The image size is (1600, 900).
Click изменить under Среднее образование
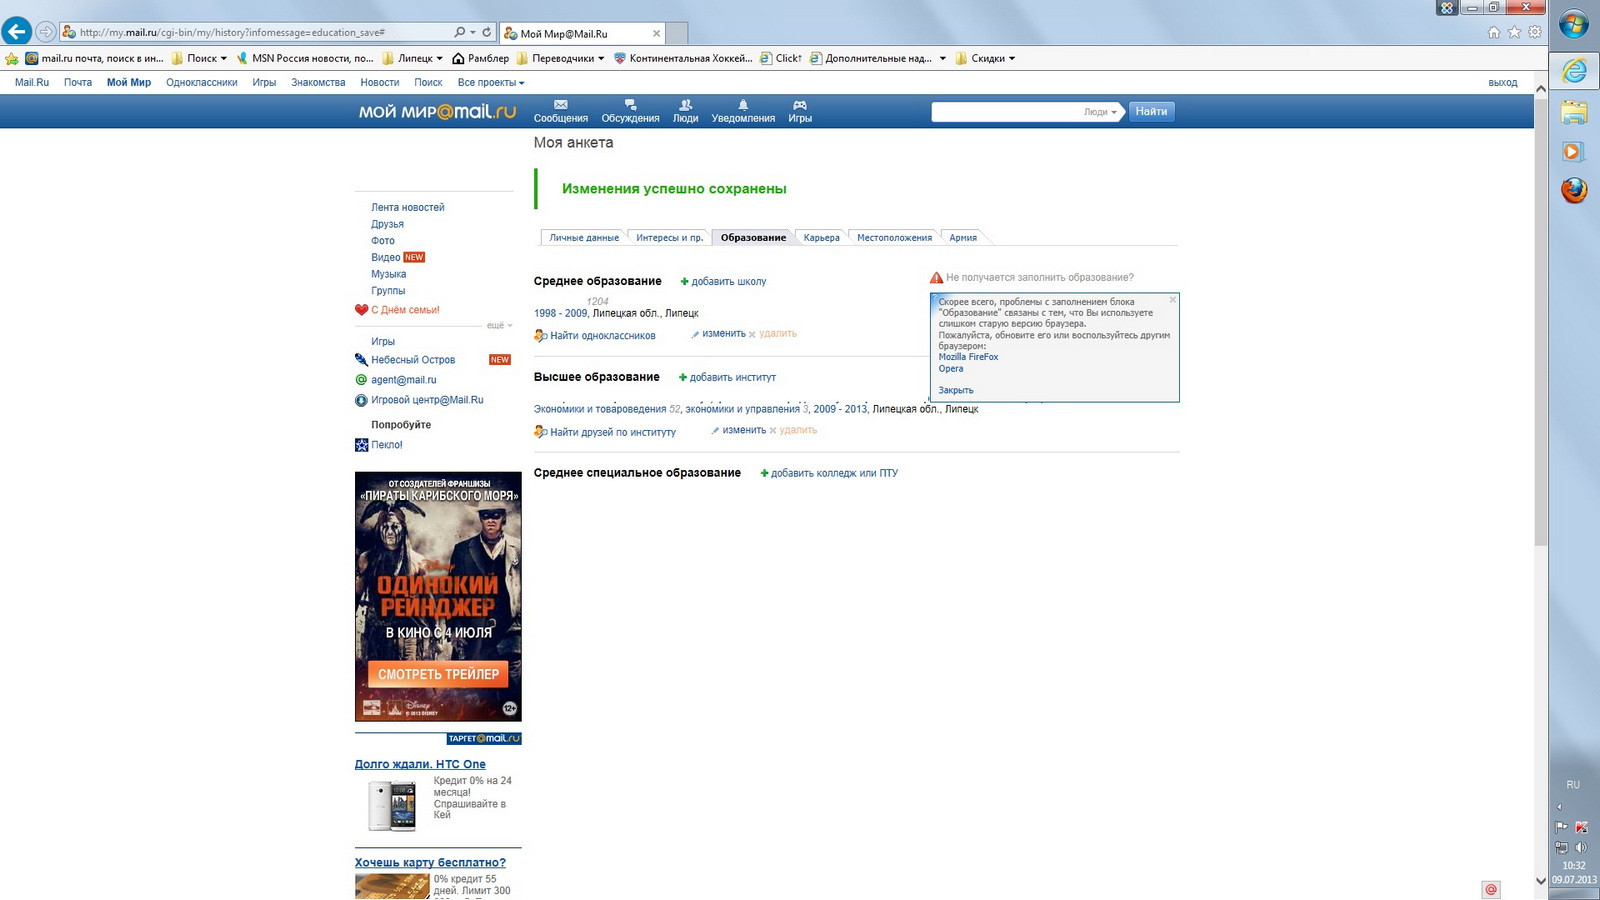[724, 334]
